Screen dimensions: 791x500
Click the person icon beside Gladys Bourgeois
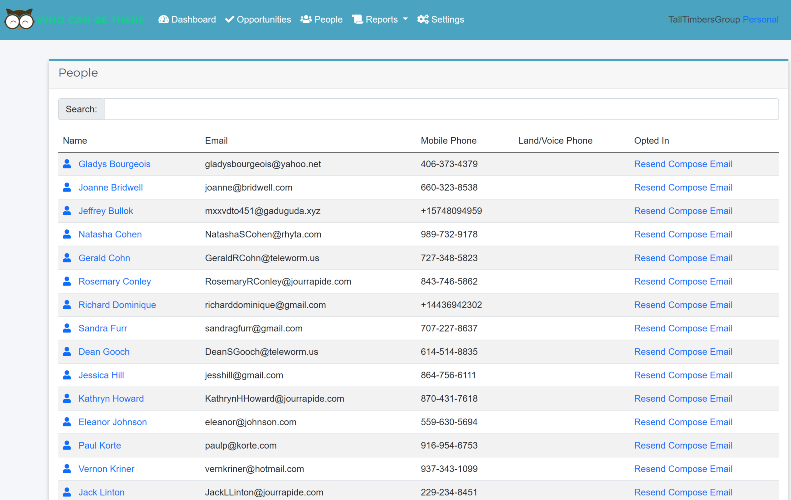(x=67, y=164)
